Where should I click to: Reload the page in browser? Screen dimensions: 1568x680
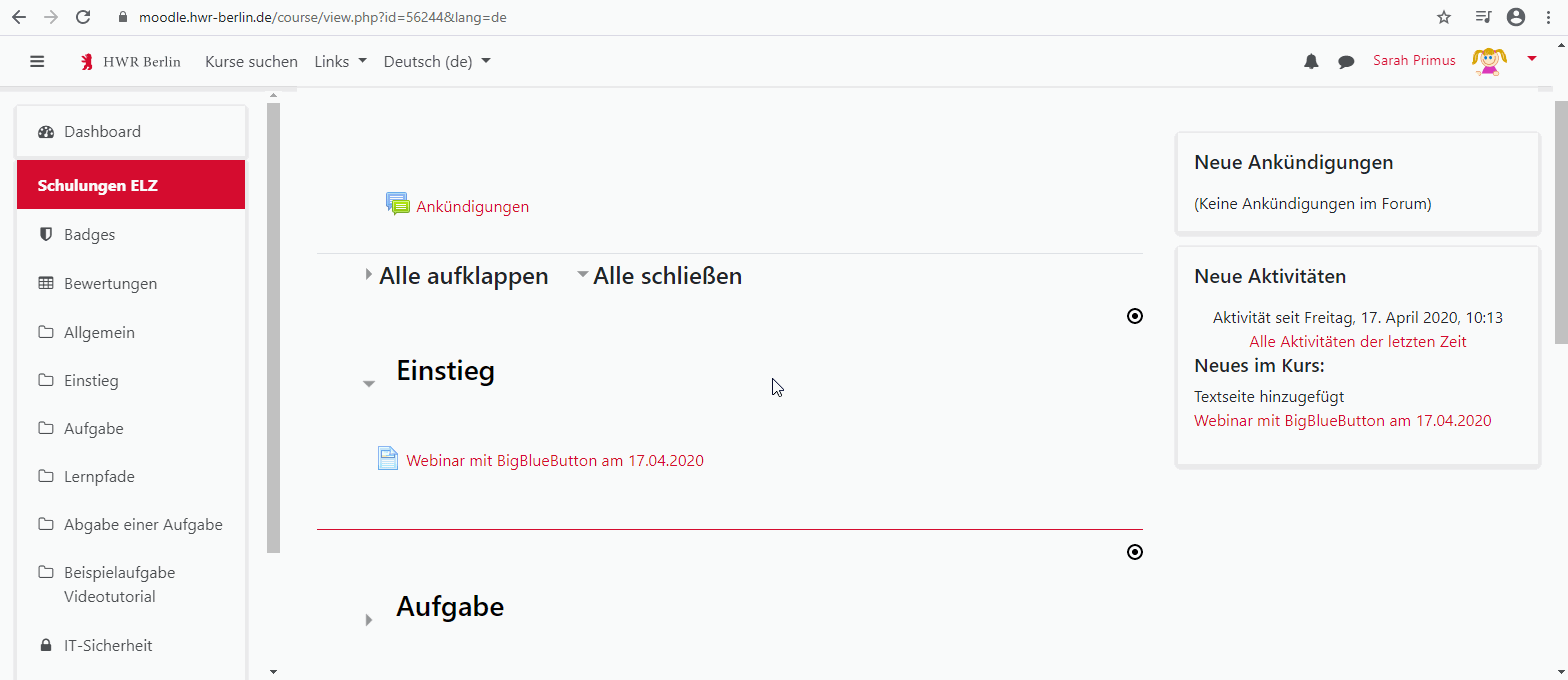(83, 17)
